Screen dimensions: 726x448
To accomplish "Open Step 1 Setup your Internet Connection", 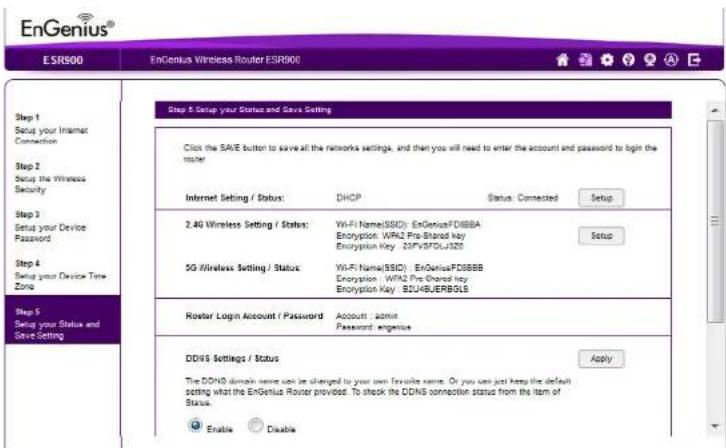I will [51, 129].
